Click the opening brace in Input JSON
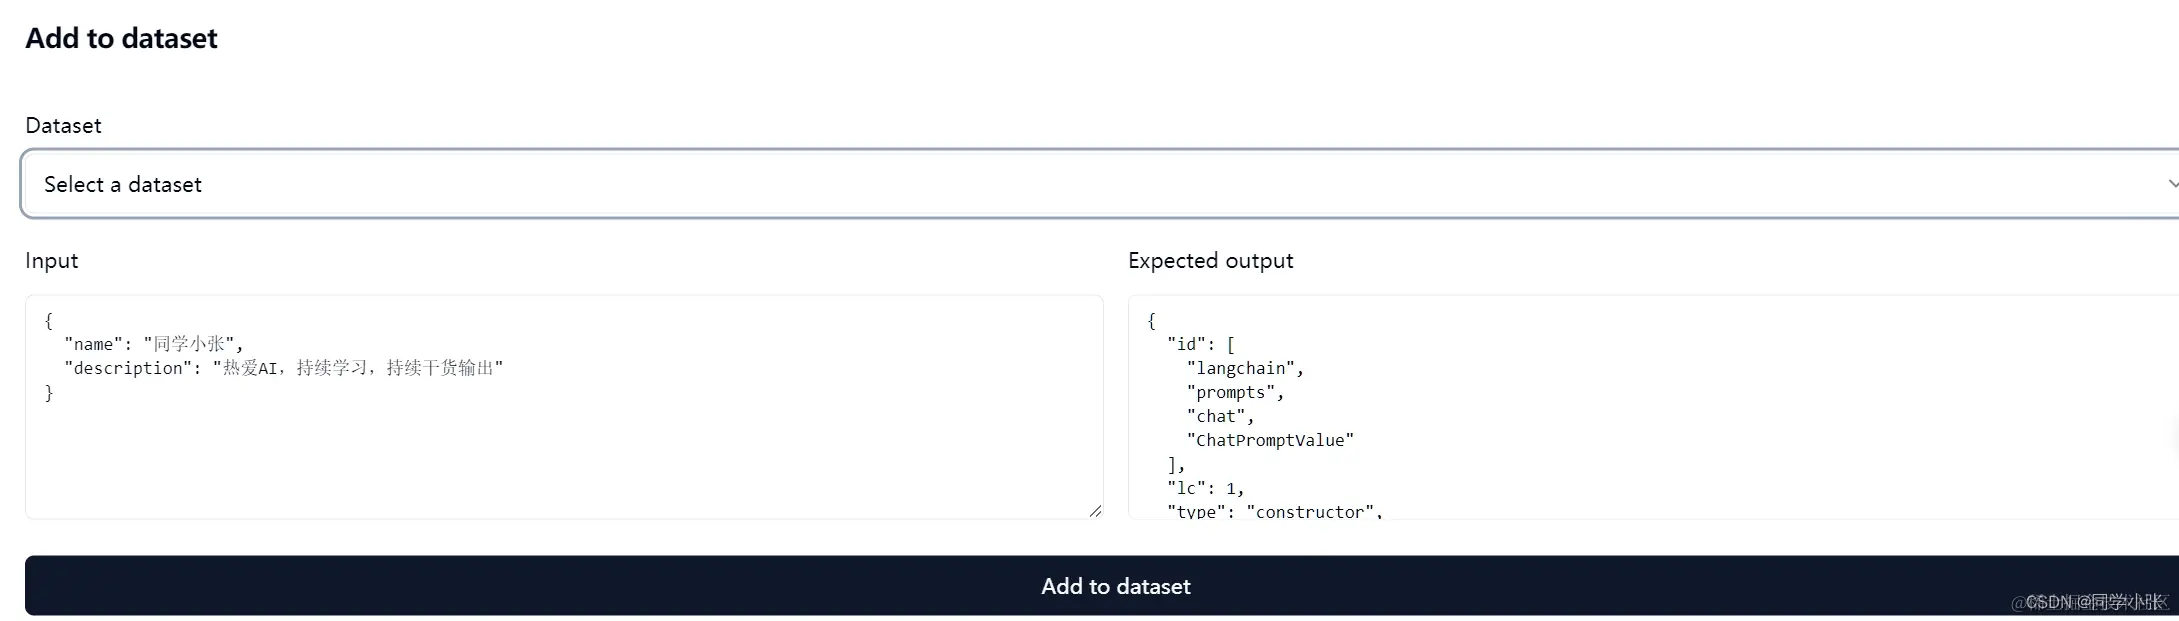The height and width of the screenshot is (621, 2179). tap(49, 321)
